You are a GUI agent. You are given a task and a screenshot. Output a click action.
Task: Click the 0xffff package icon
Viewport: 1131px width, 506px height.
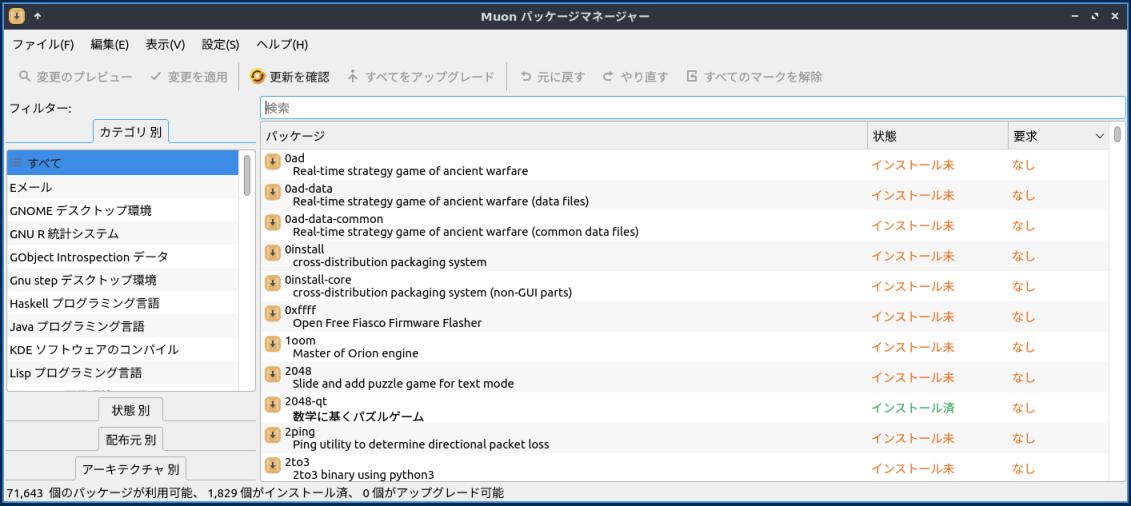tap(273, 313)
